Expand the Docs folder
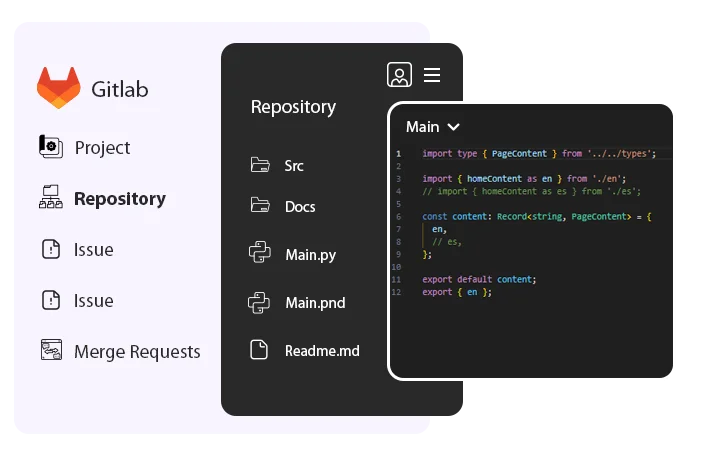Image resolution: width=710 pixels, height=460 pixels. [299, 206]
